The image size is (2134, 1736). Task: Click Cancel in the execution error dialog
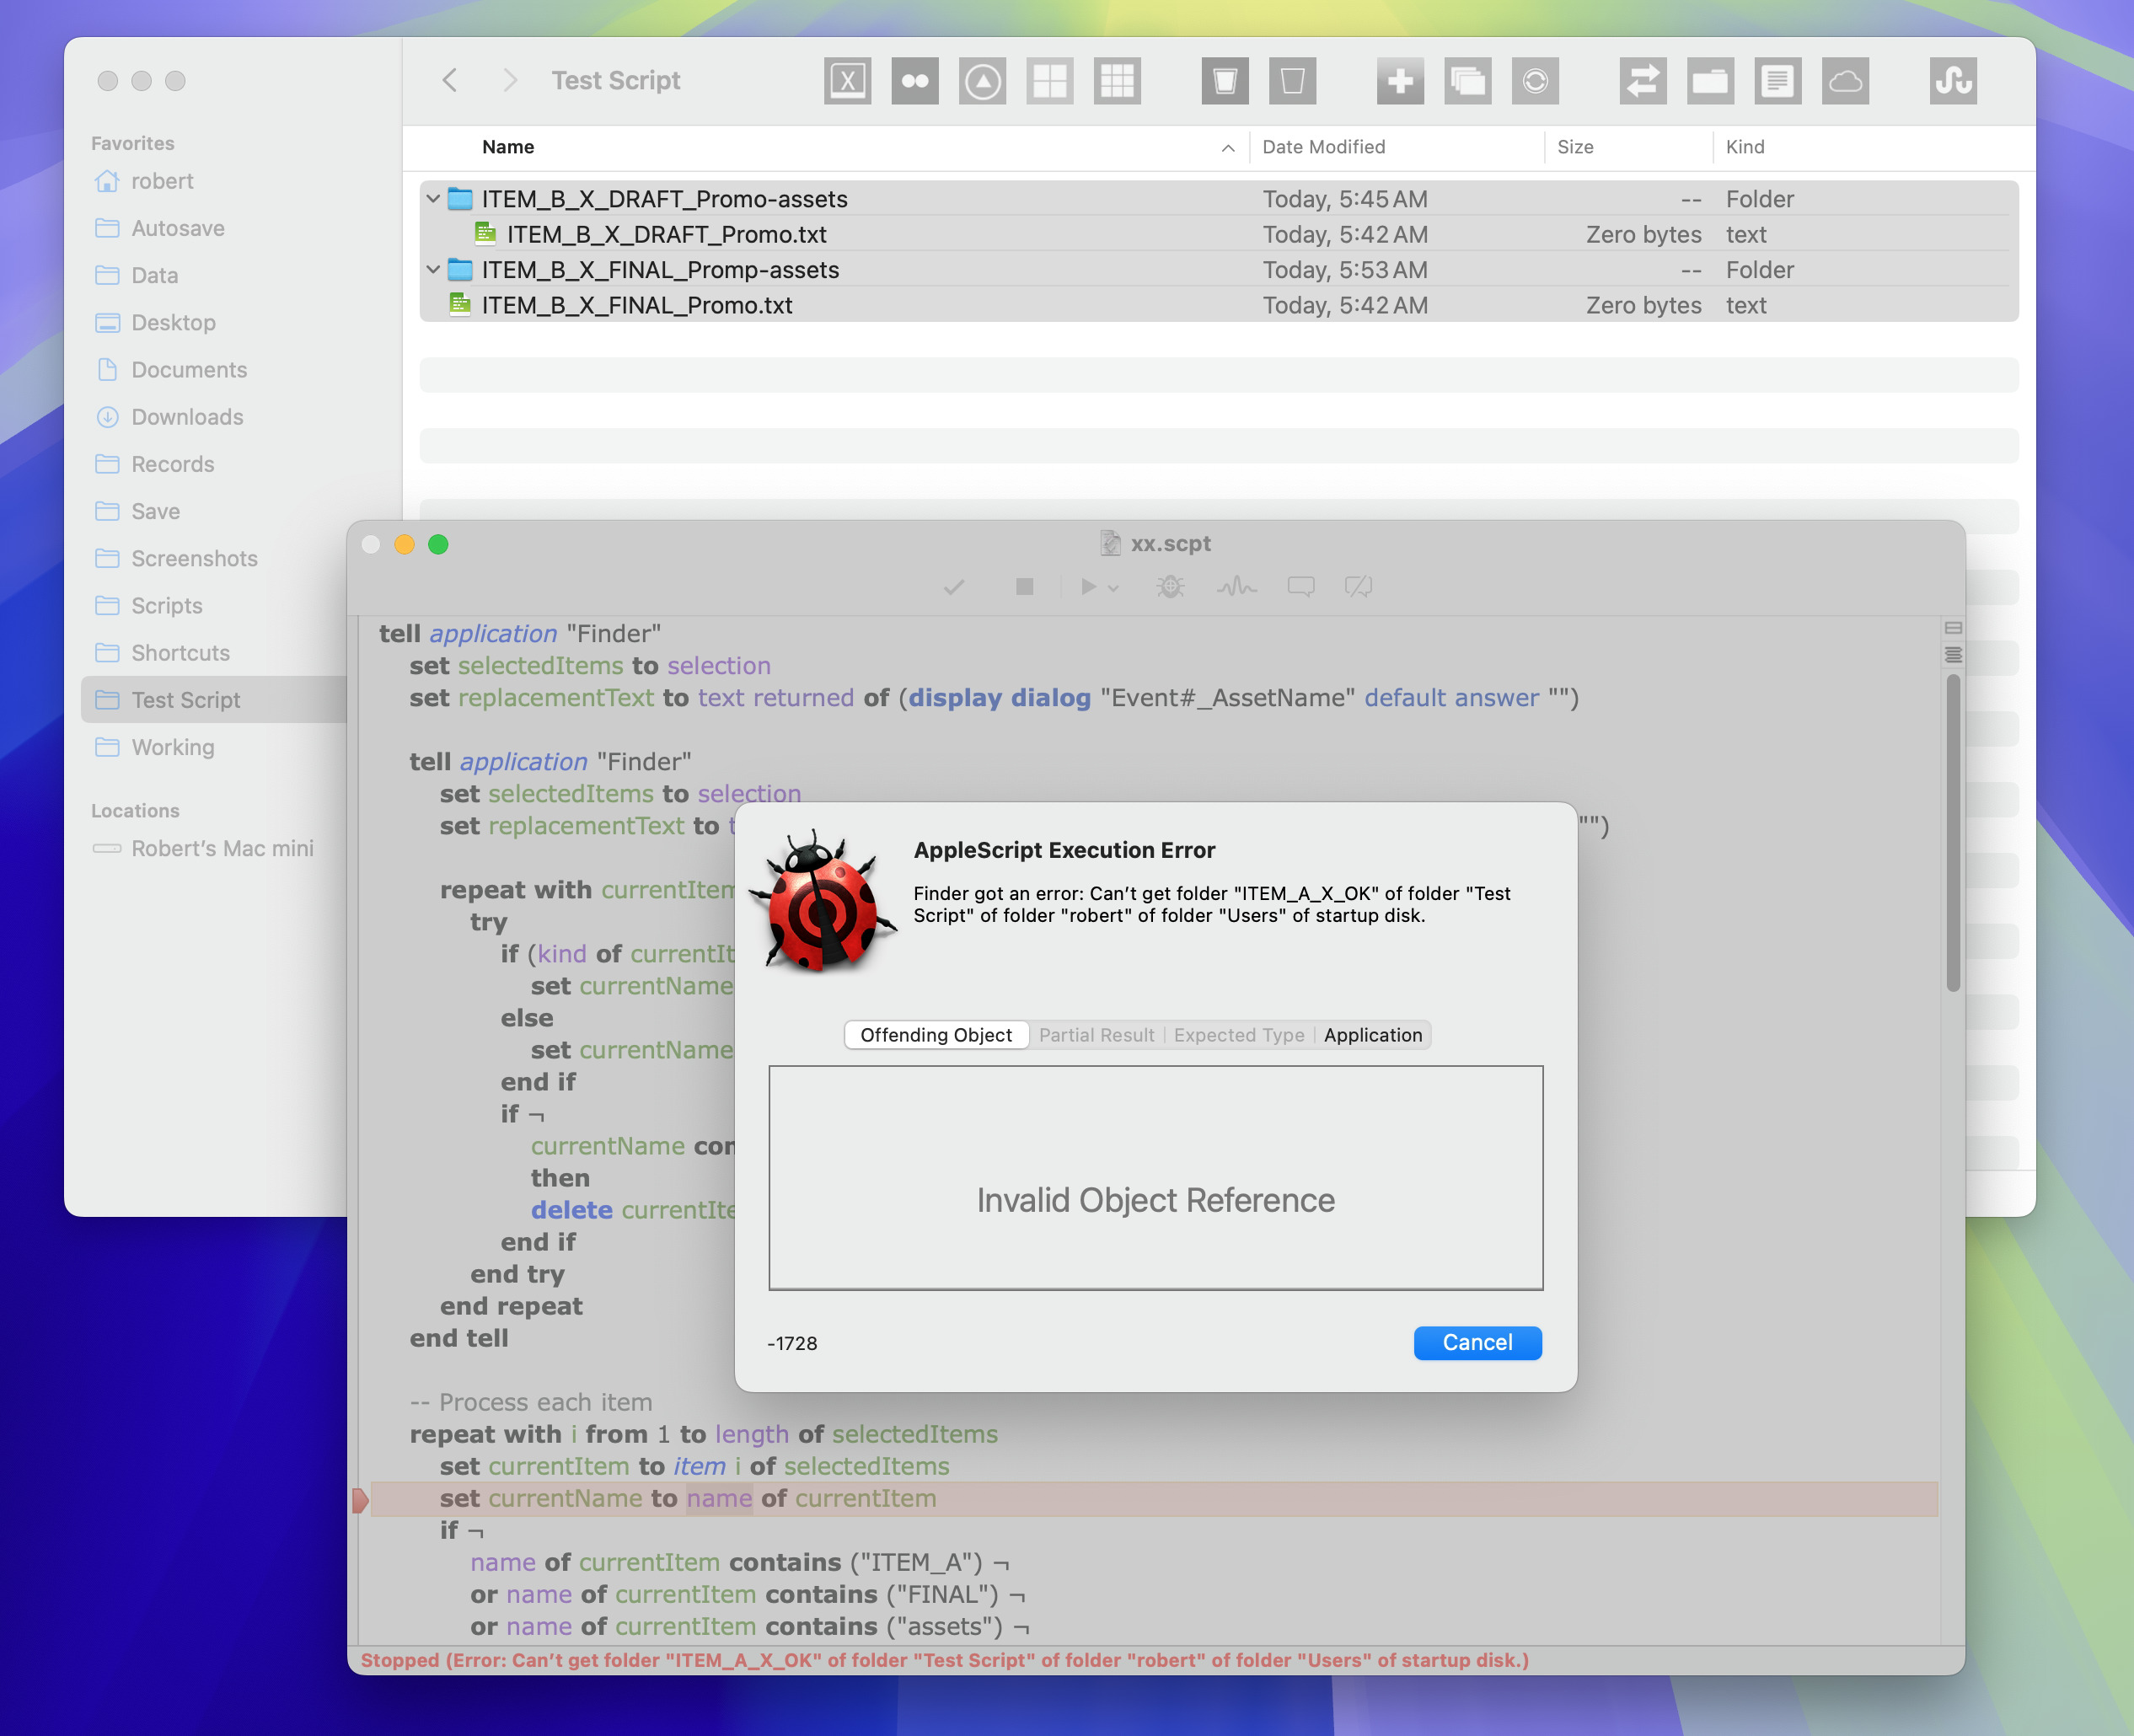(1477, 1343)
